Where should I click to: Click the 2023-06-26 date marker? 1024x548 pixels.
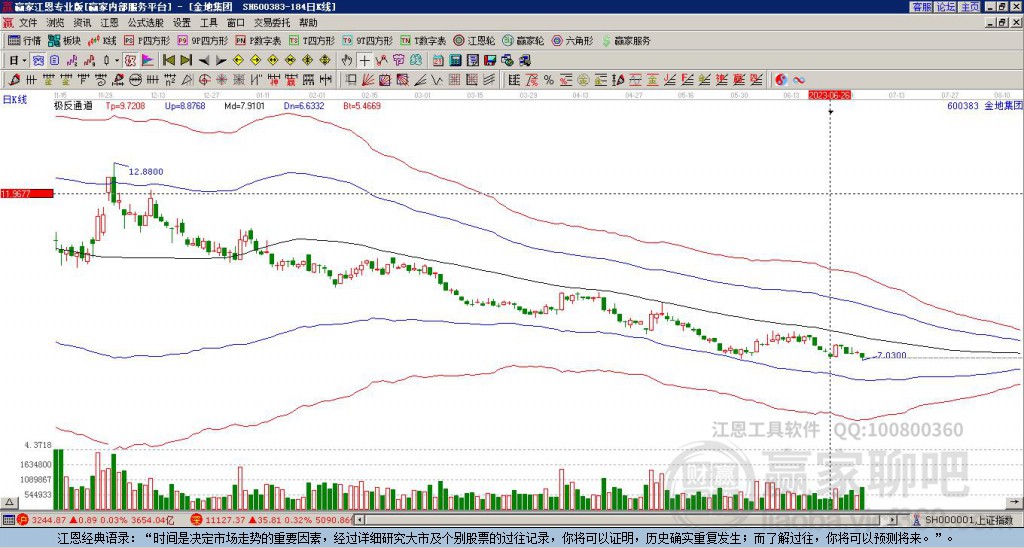(829, 95)
